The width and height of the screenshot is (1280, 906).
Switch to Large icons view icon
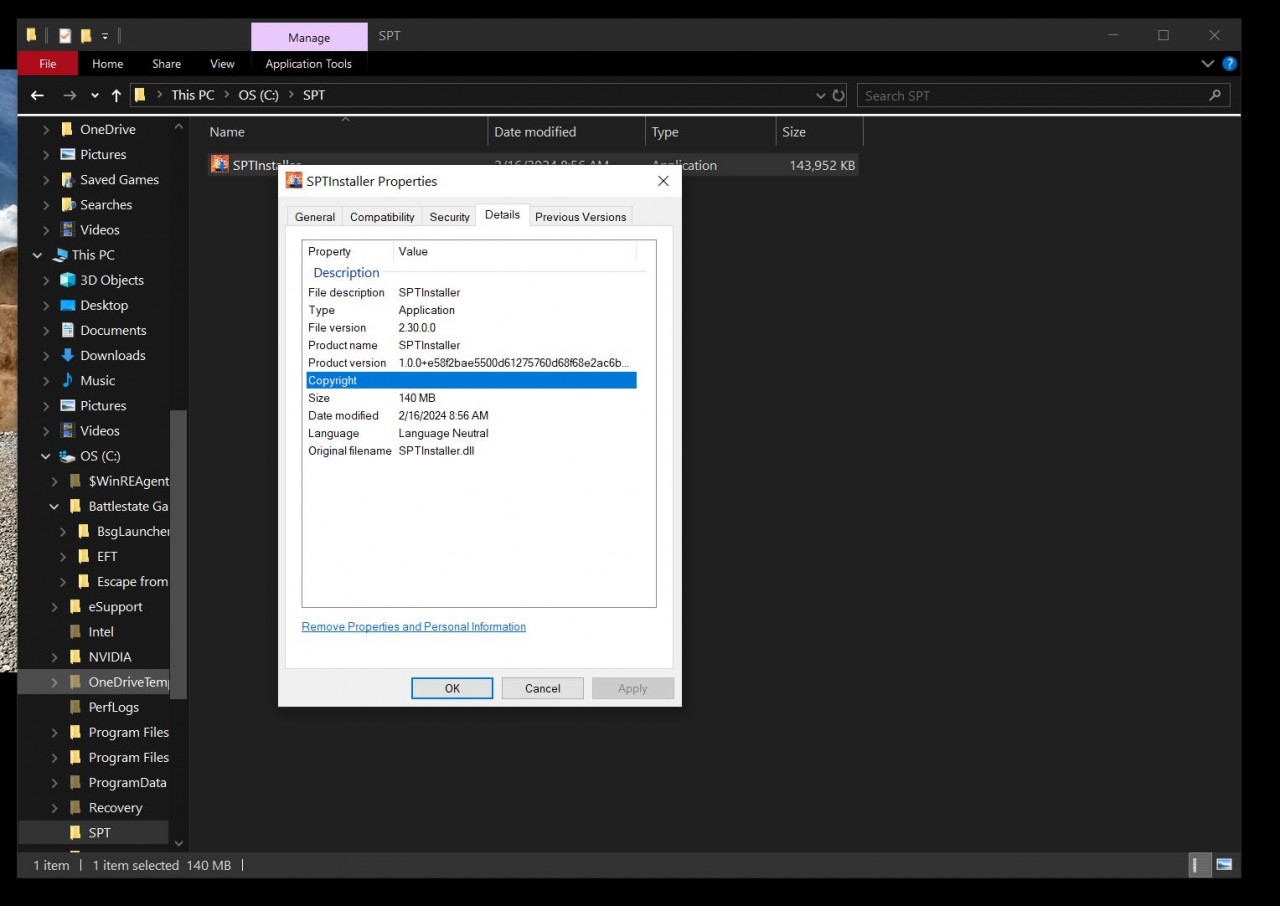[1224, 865]
